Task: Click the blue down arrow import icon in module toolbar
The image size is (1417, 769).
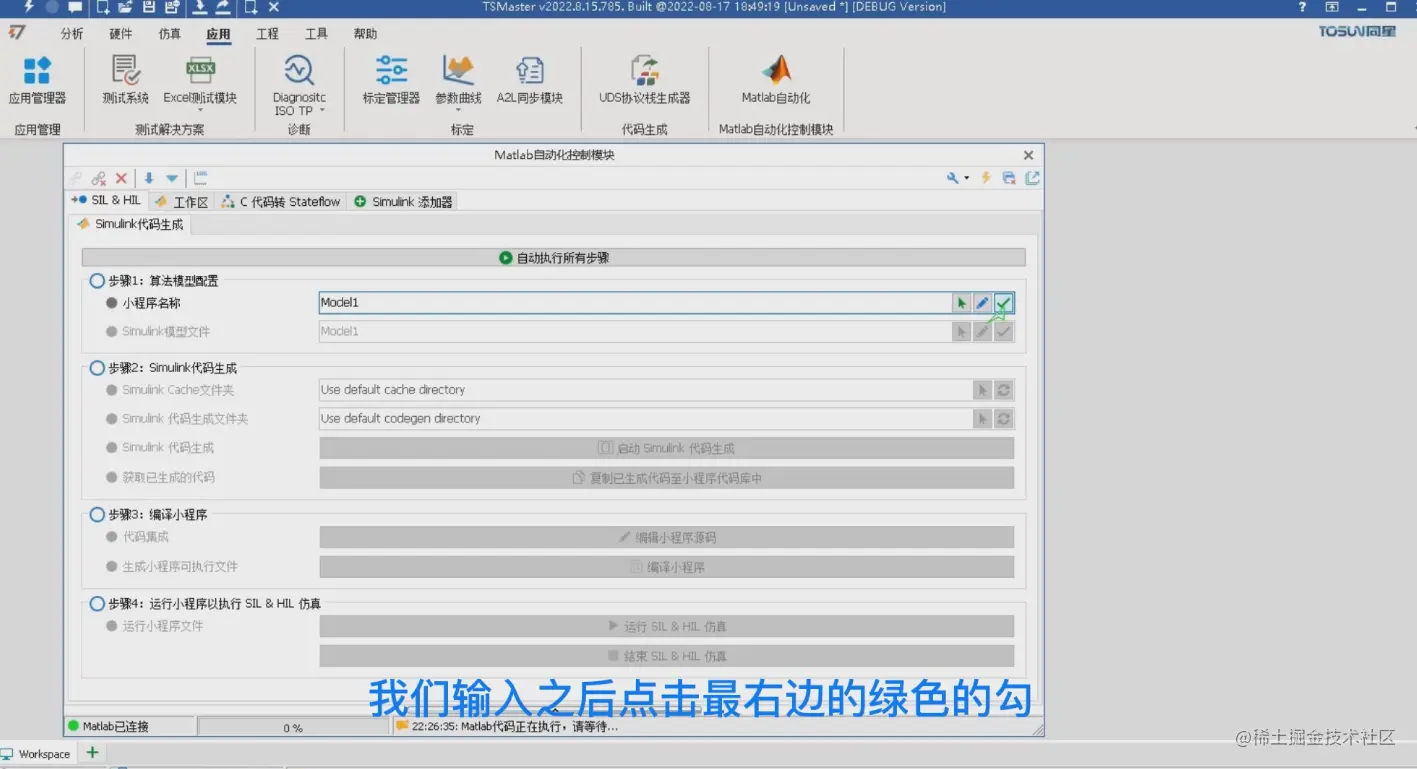Action: click(149, 178)
